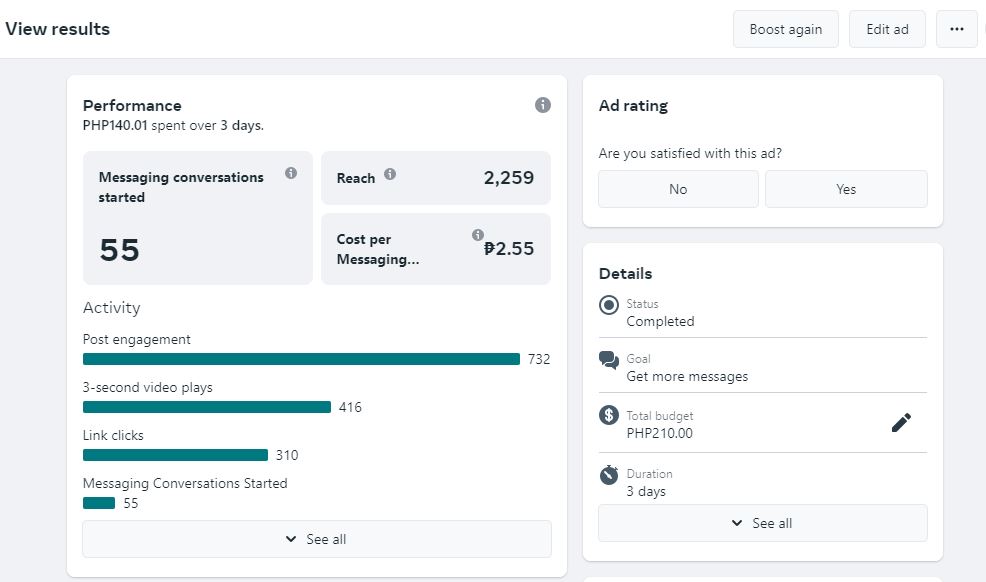Expand See all under Details
986x582 pixels.
762,523
